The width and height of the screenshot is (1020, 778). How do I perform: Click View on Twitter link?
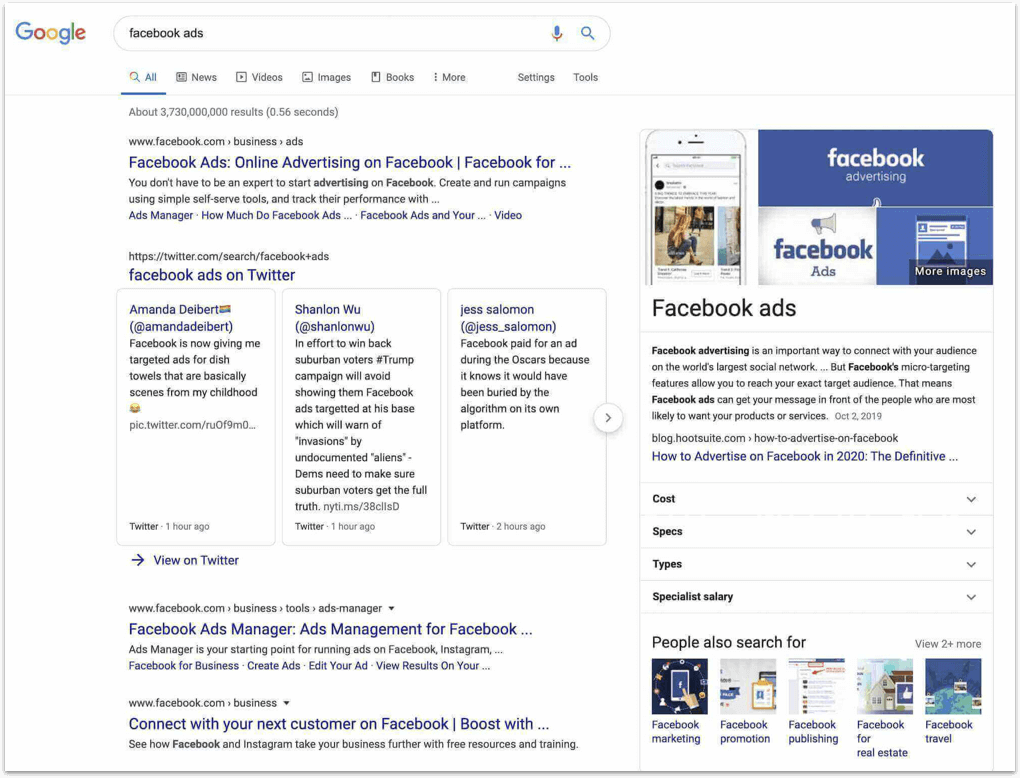click(196, 560)
